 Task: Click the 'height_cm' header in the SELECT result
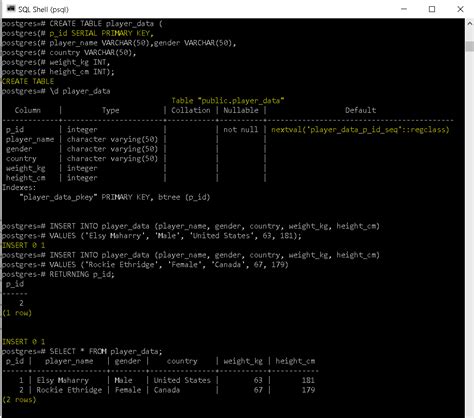295,361
